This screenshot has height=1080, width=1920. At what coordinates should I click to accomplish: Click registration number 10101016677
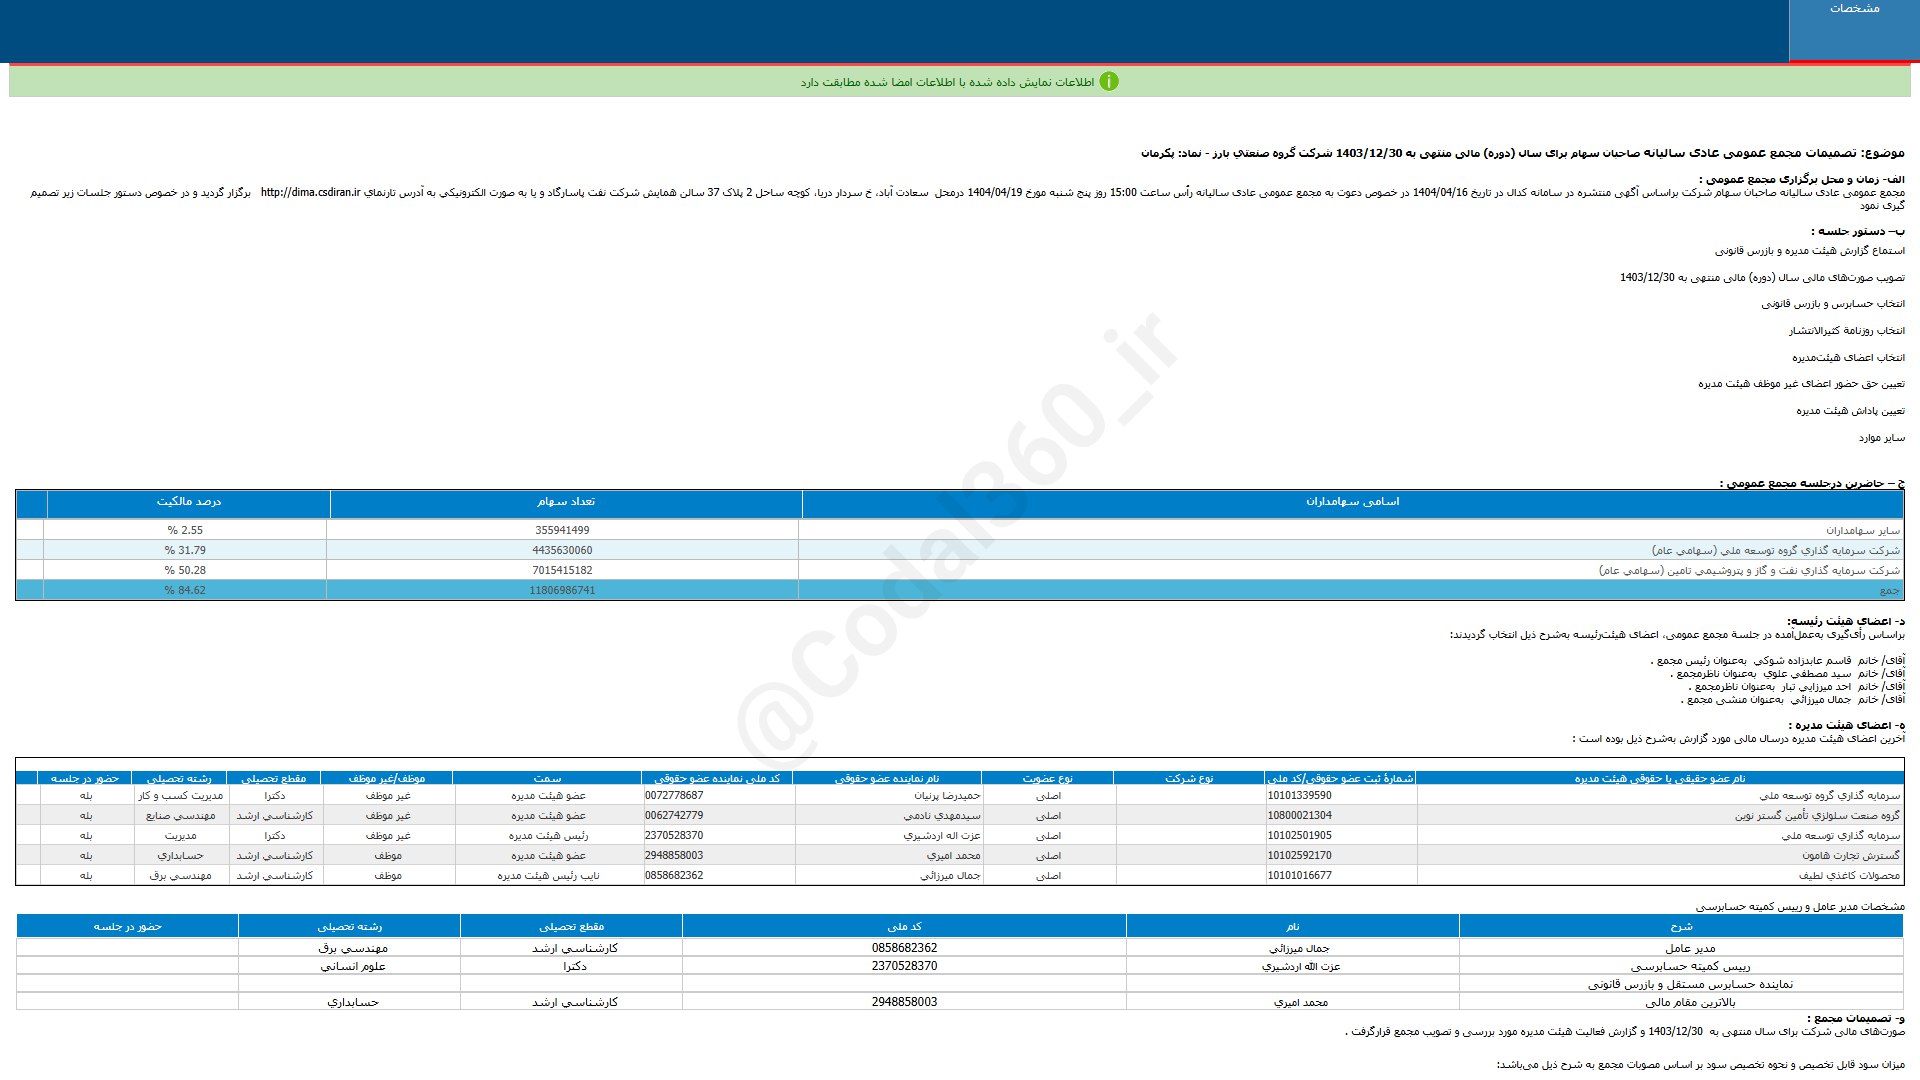pyautogui.click(x=1299, y=876)
